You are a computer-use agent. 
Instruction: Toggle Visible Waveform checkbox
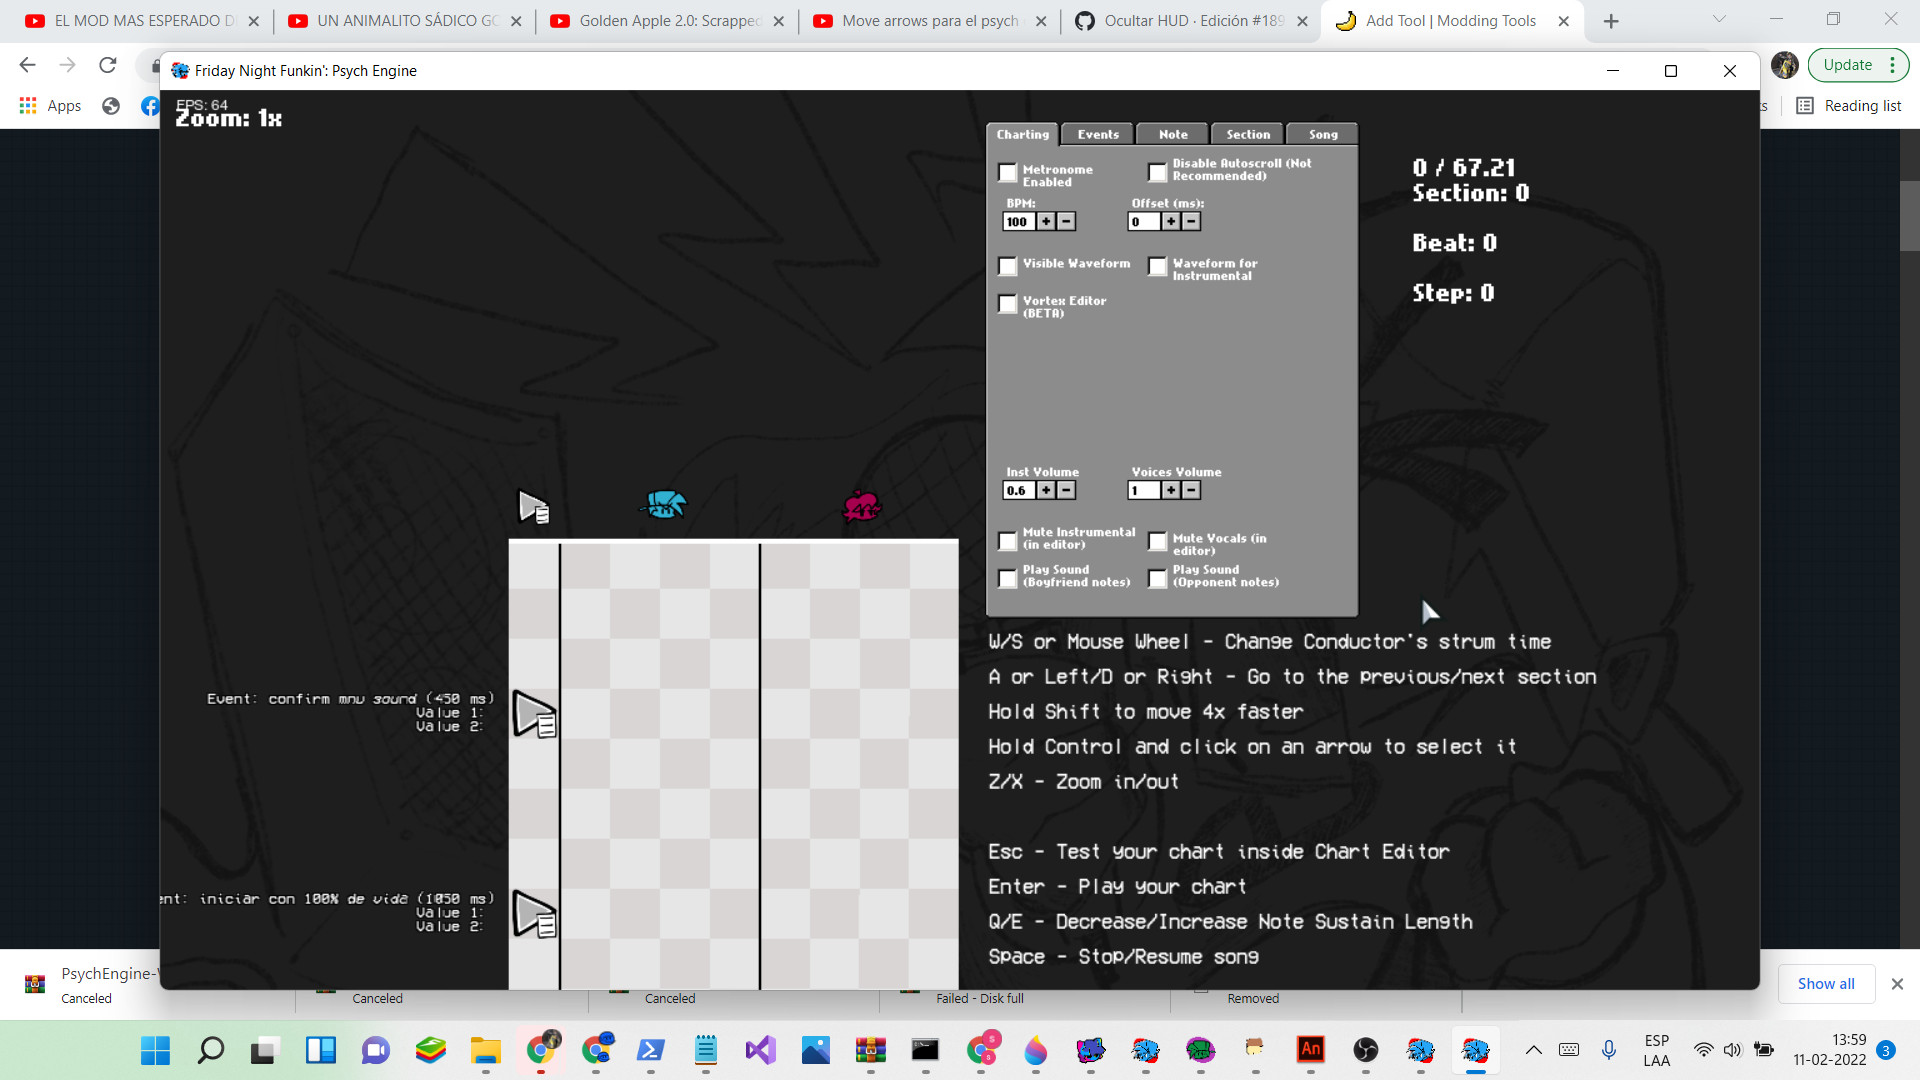pos(1008,266)
